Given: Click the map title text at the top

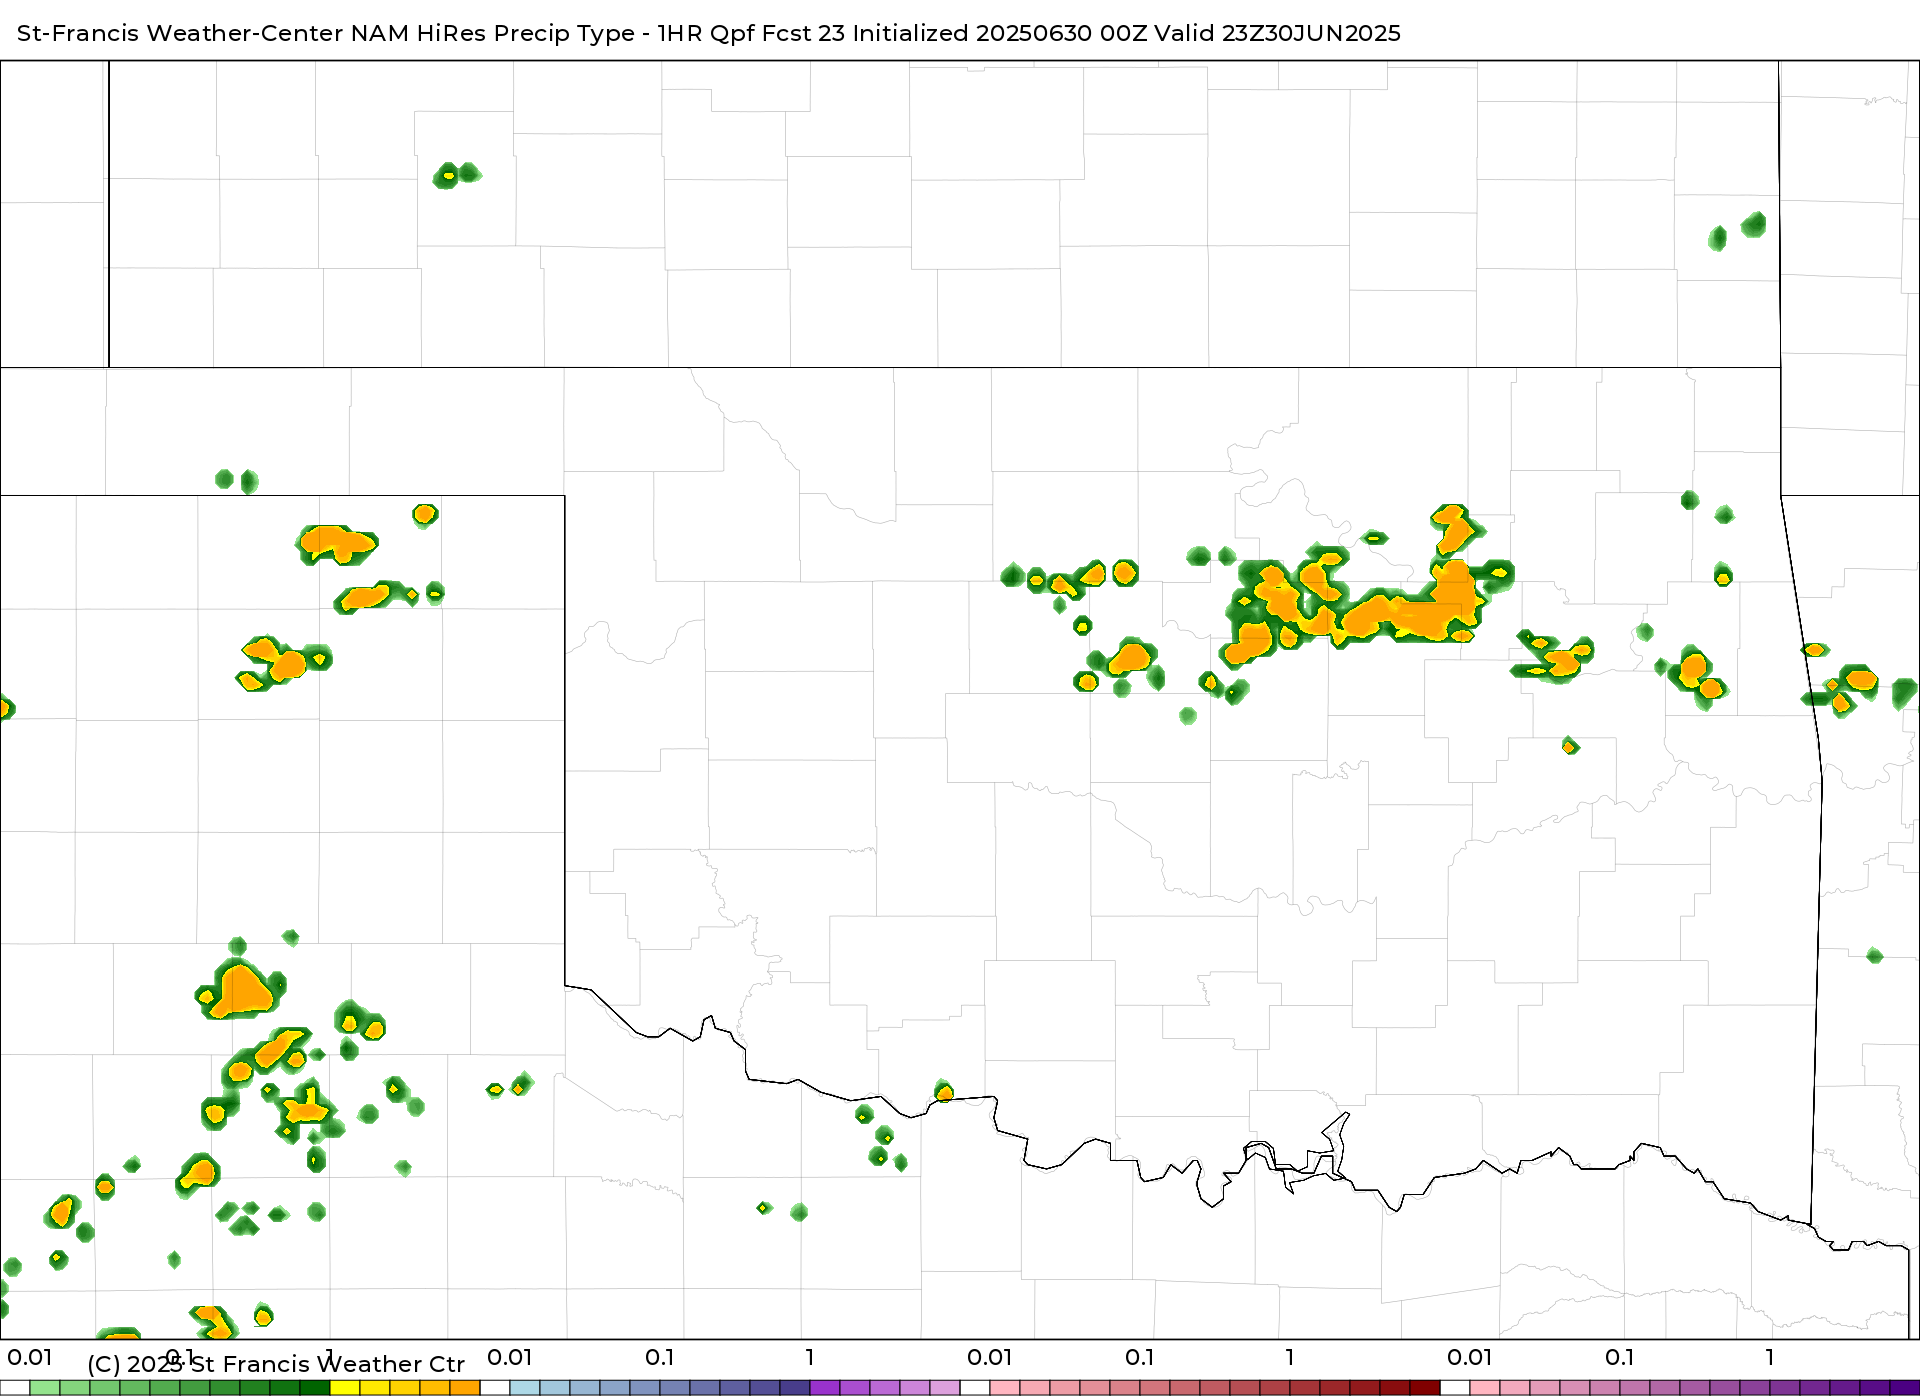Looking at the screenshot, I should point(709,33).
